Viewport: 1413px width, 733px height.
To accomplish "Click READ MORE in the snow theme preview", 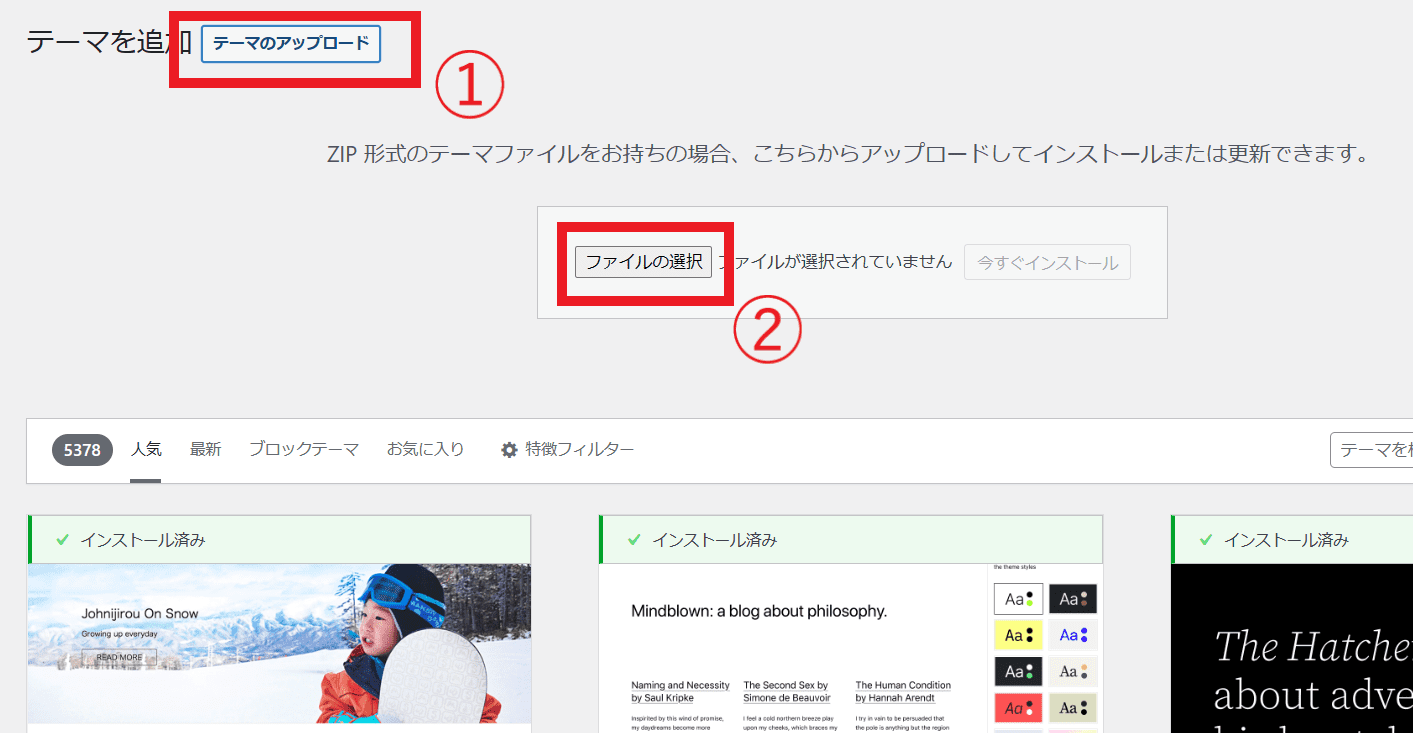I will [x=119, y=657].
